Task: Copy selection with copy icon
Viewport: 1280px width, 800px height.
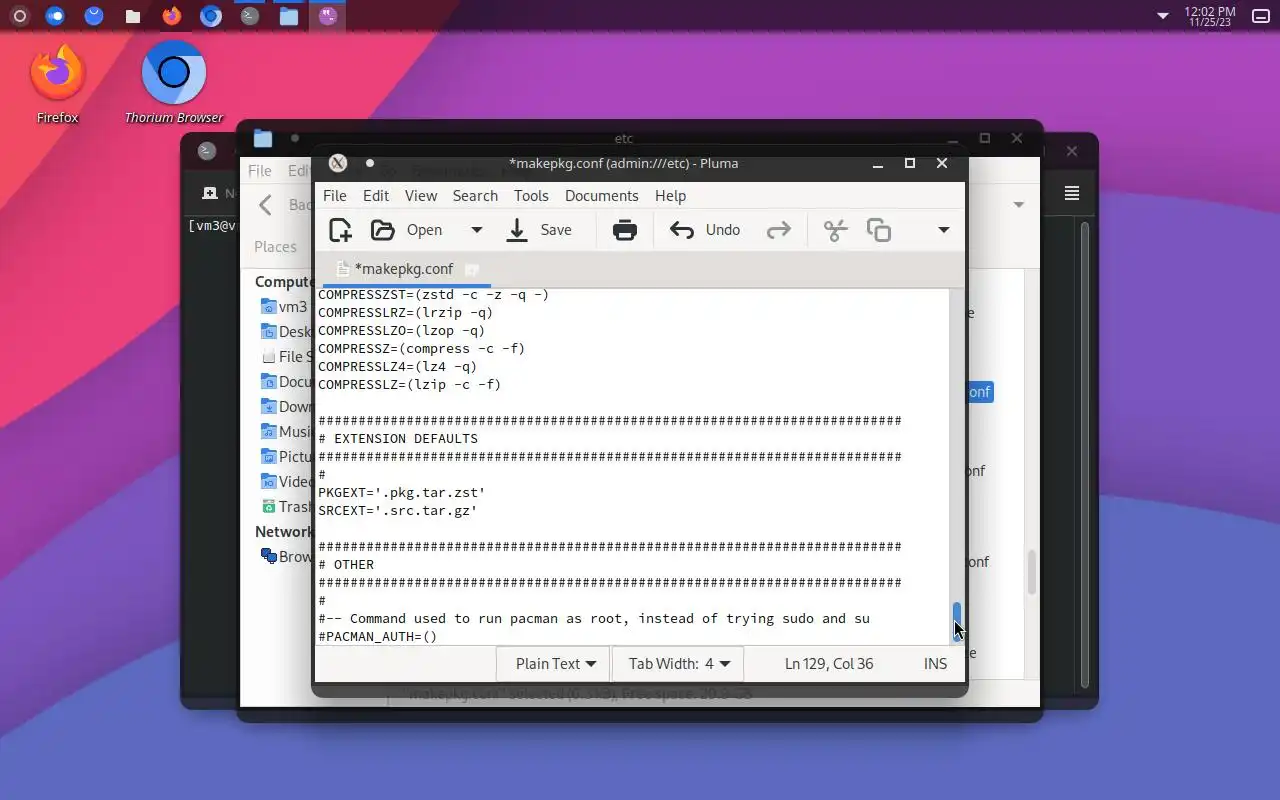Action: [x=879, y=230]
